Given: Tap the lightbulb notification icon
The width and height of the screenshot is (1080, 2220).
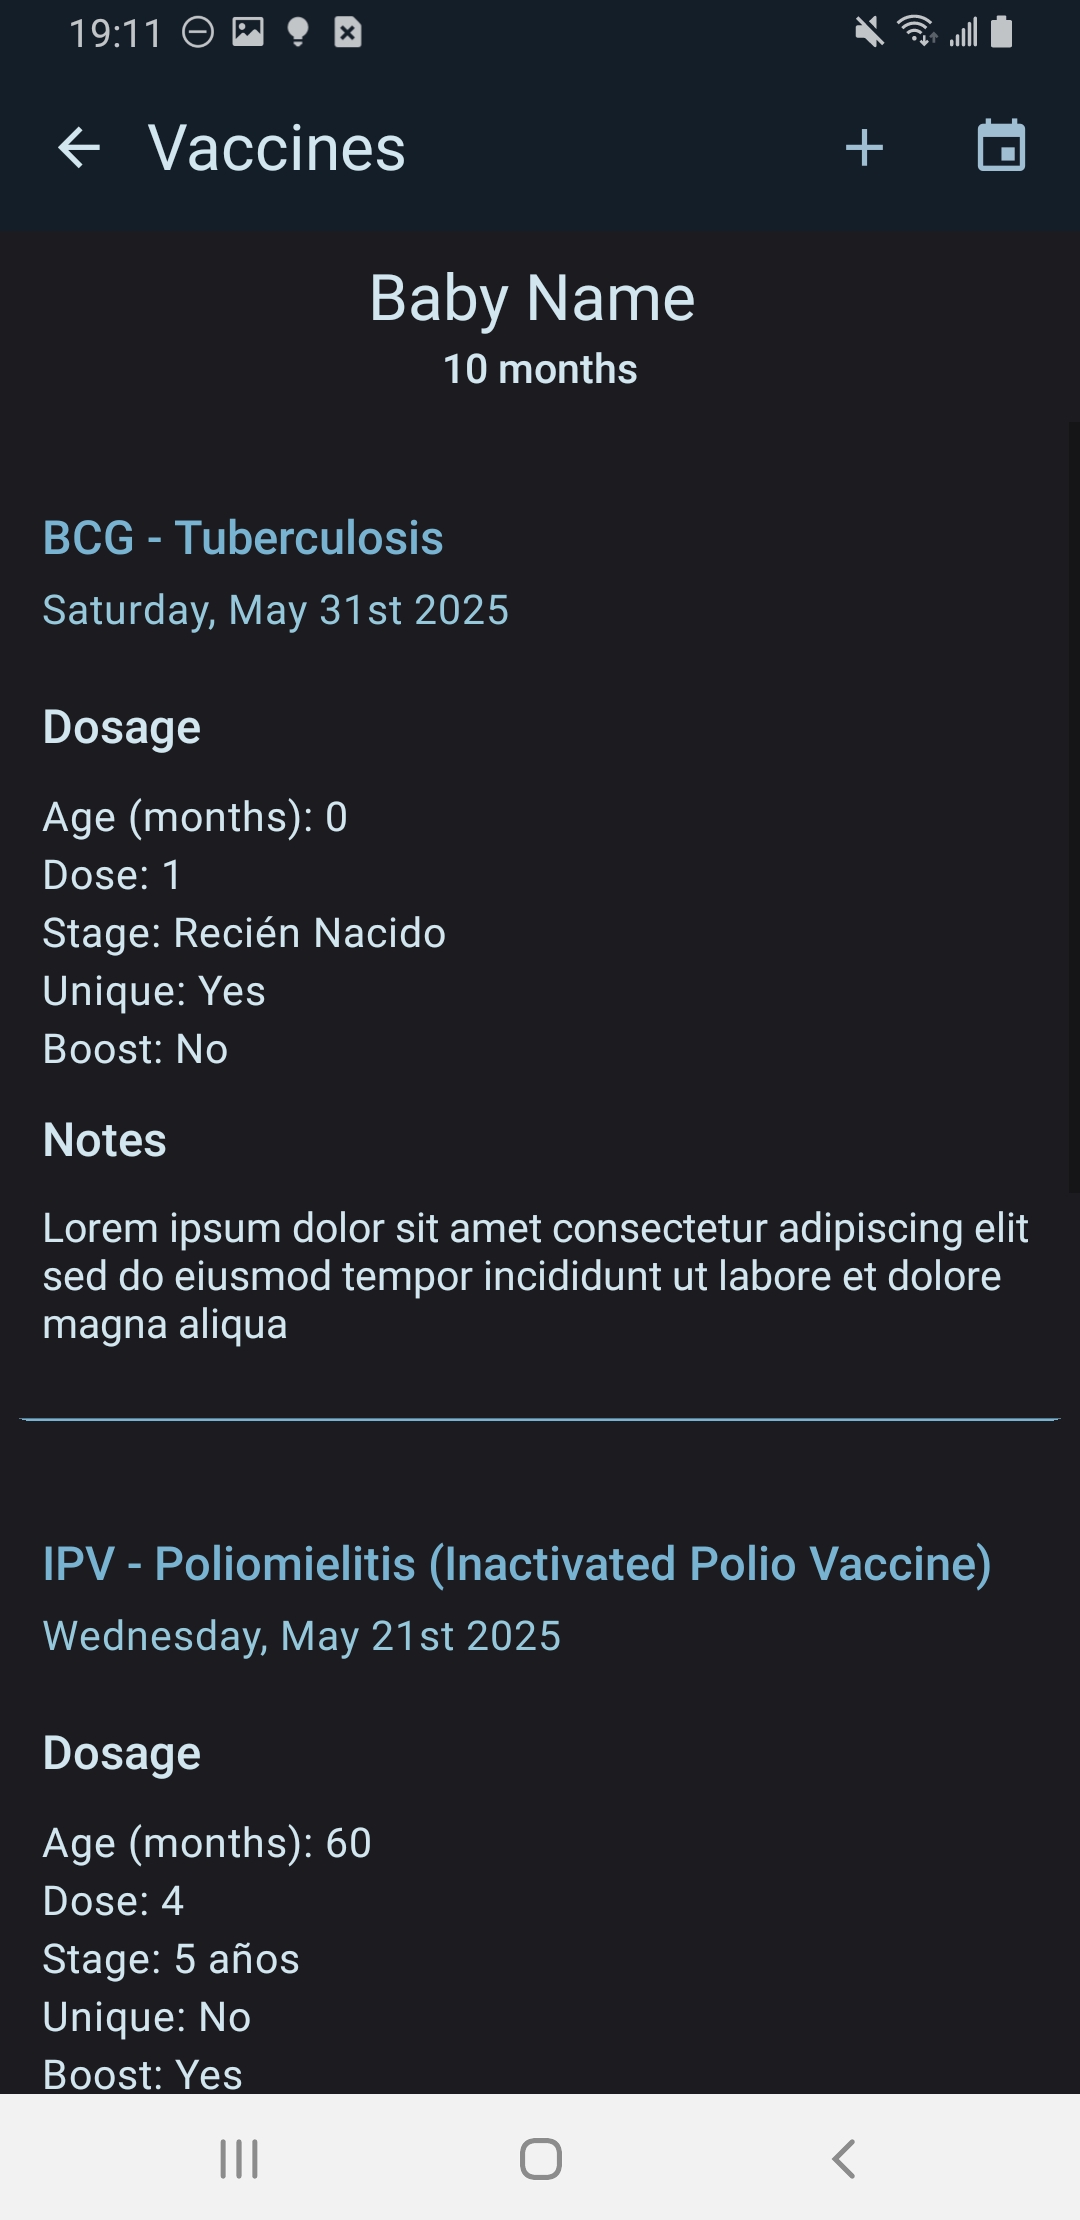Looking at the screenshot, I should tap(297, 33).
